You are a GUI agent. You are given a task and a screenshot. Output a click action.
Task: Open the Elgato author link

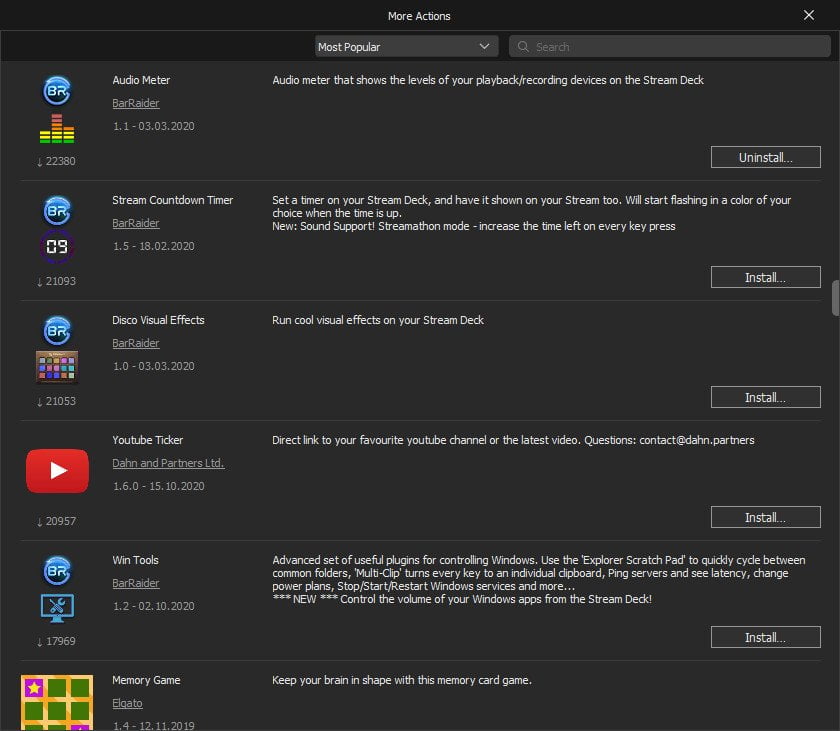(x=128, y=703)
